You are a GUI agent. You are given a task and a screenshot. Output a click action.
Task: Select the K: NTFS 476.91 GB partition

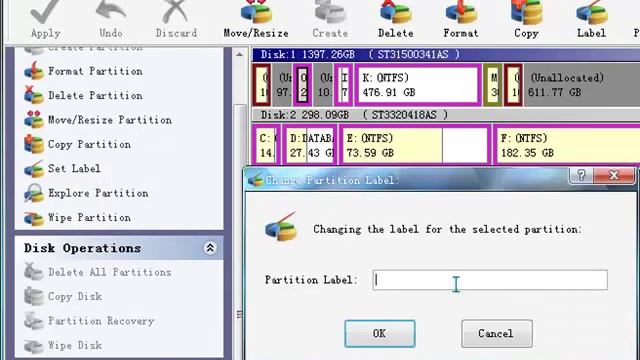[418, 85]
